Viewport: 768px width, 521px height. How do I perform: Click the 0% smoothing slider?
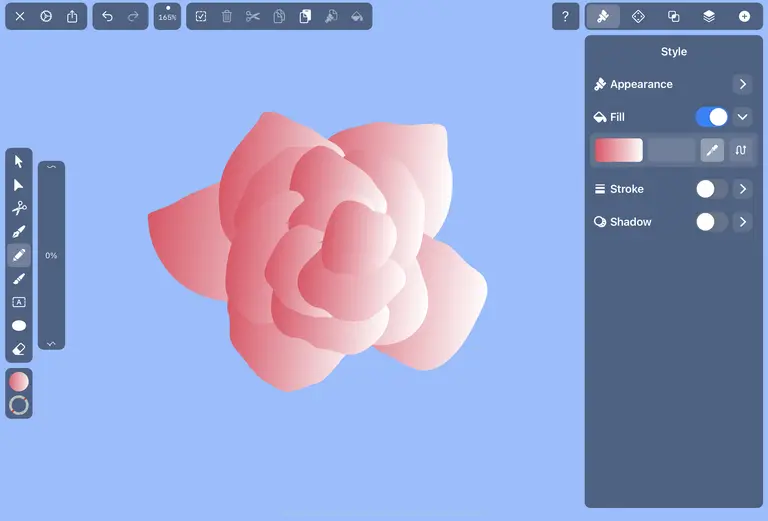coord(51,255)
